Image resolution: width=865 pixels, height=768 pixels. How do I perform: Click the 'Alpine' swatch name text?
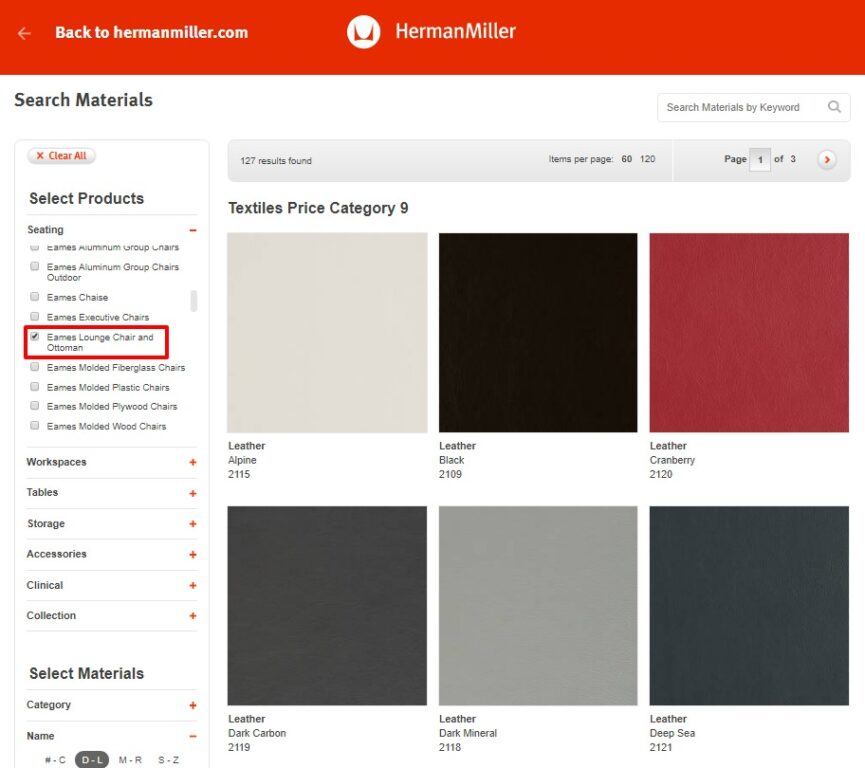(242, 460)
